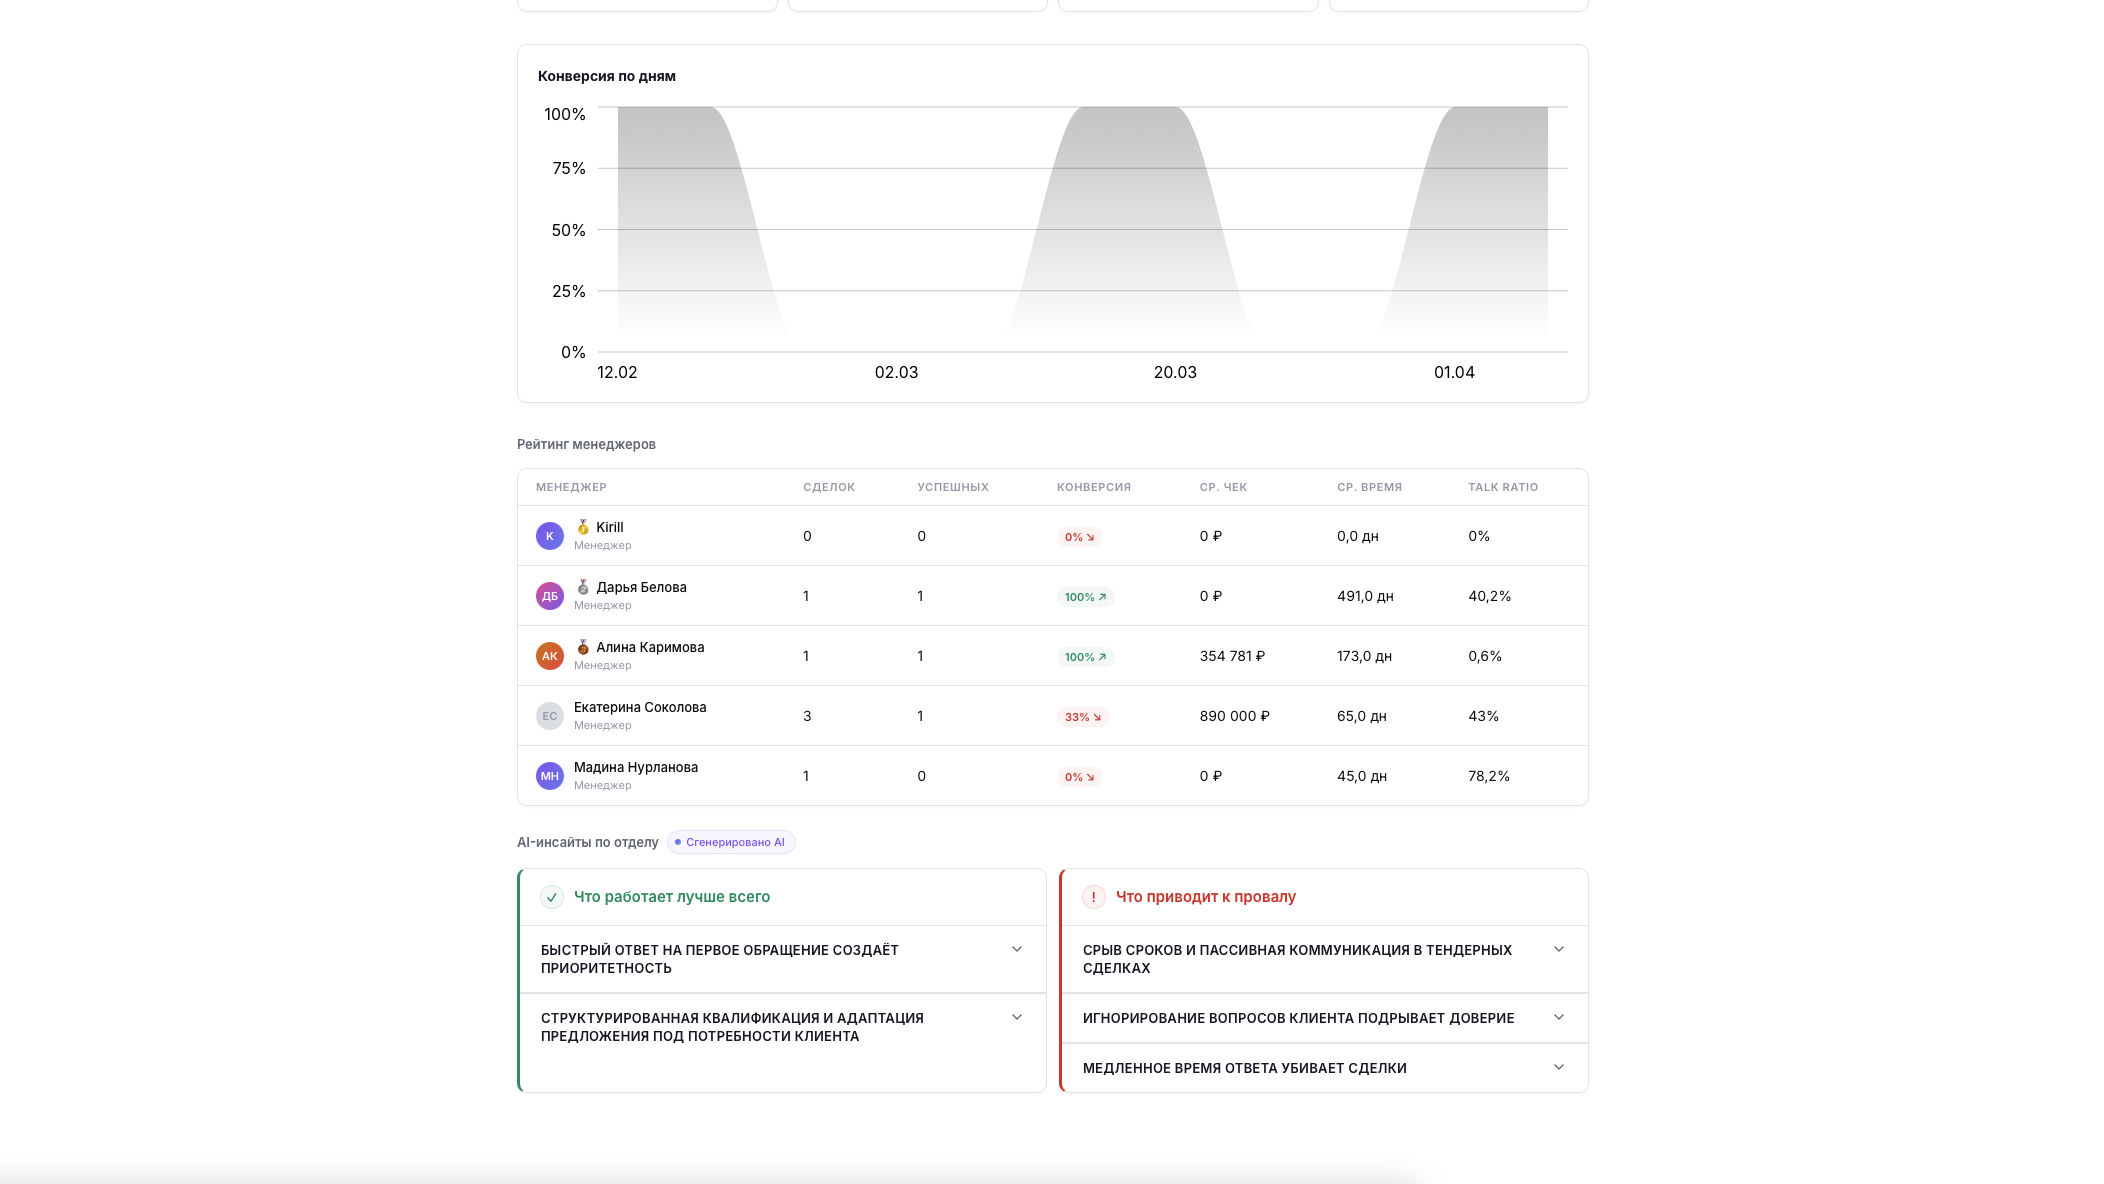
Task: Click Дарья Белова's ДБ avatar
Action: click(x=549, y=596)
